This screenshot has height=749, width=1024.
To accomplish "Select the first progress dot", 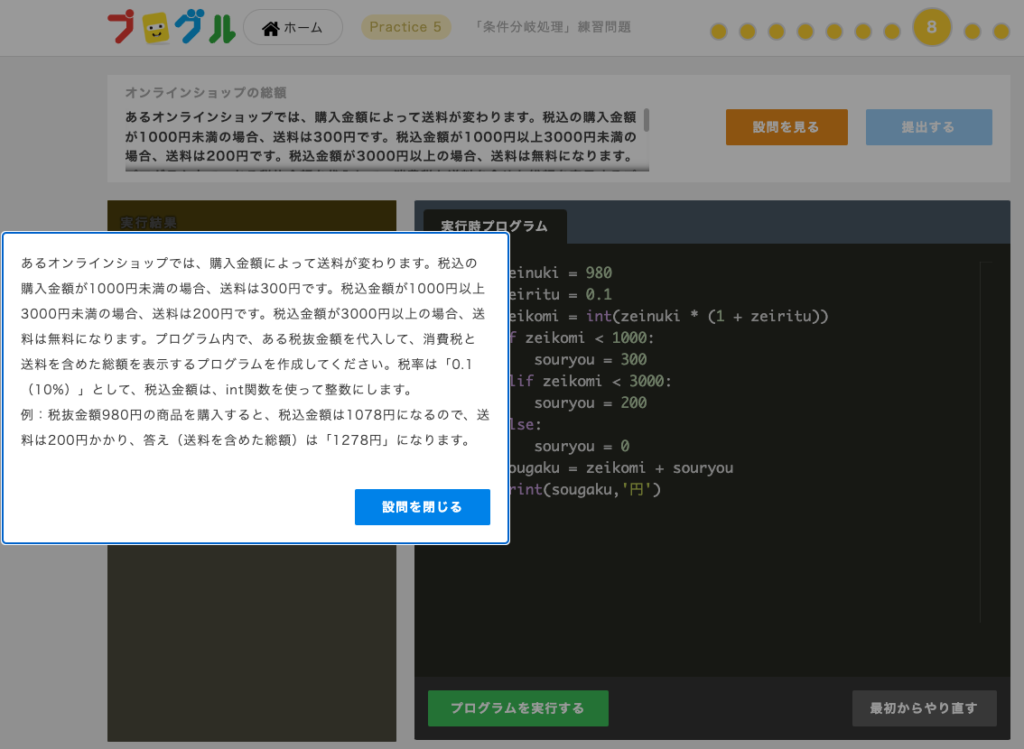I will click(719, 31).
